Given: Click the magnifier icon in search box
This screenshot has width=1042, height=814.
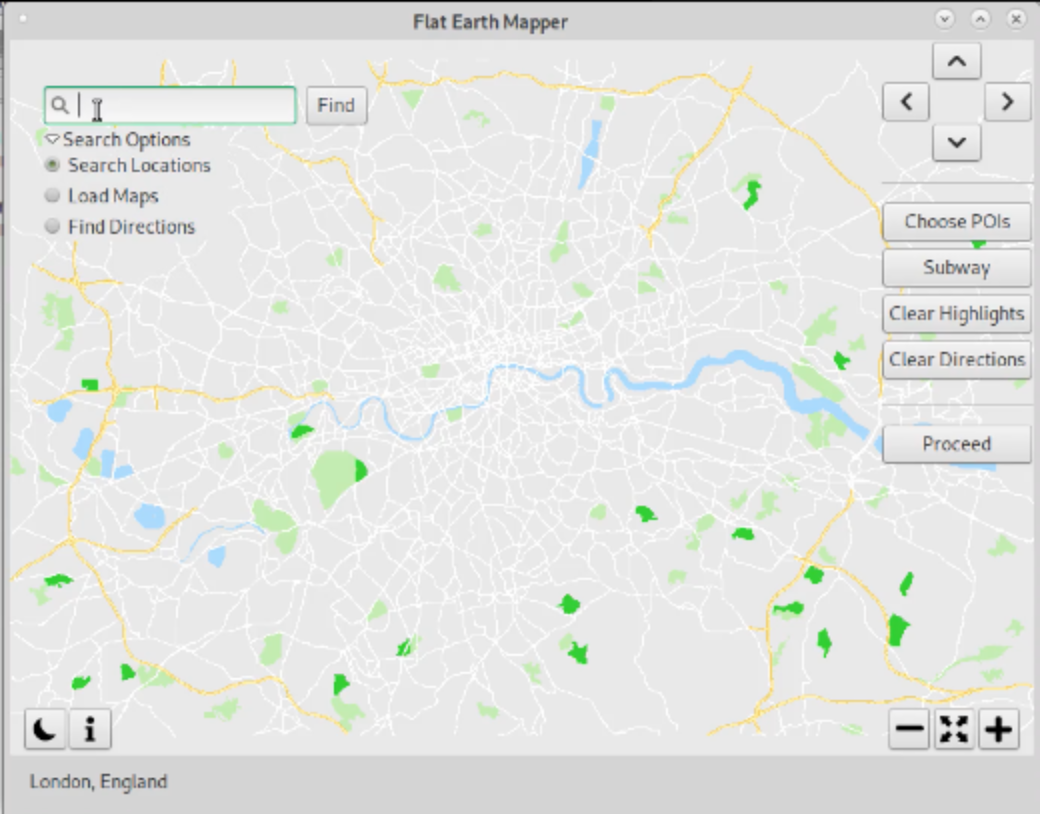Looking at the screenshot, I should pos(62,105).
